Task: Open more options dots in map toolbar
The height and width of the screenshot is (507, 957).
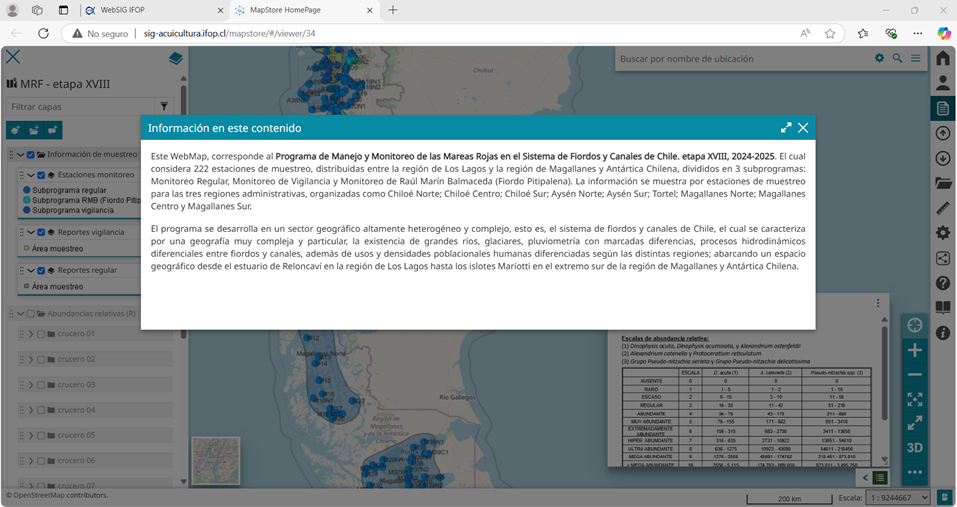Action: pos(914,472)
